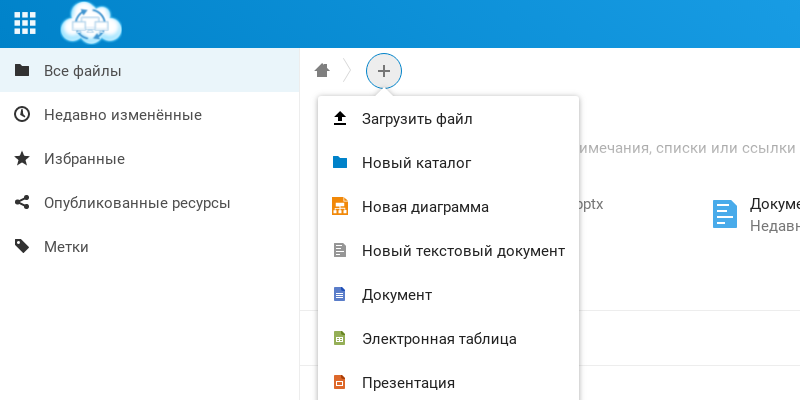The width and height of the screenshot is (800, 400).
Task: Go to home folder breadcrumb icon
Action: (322, 70)
